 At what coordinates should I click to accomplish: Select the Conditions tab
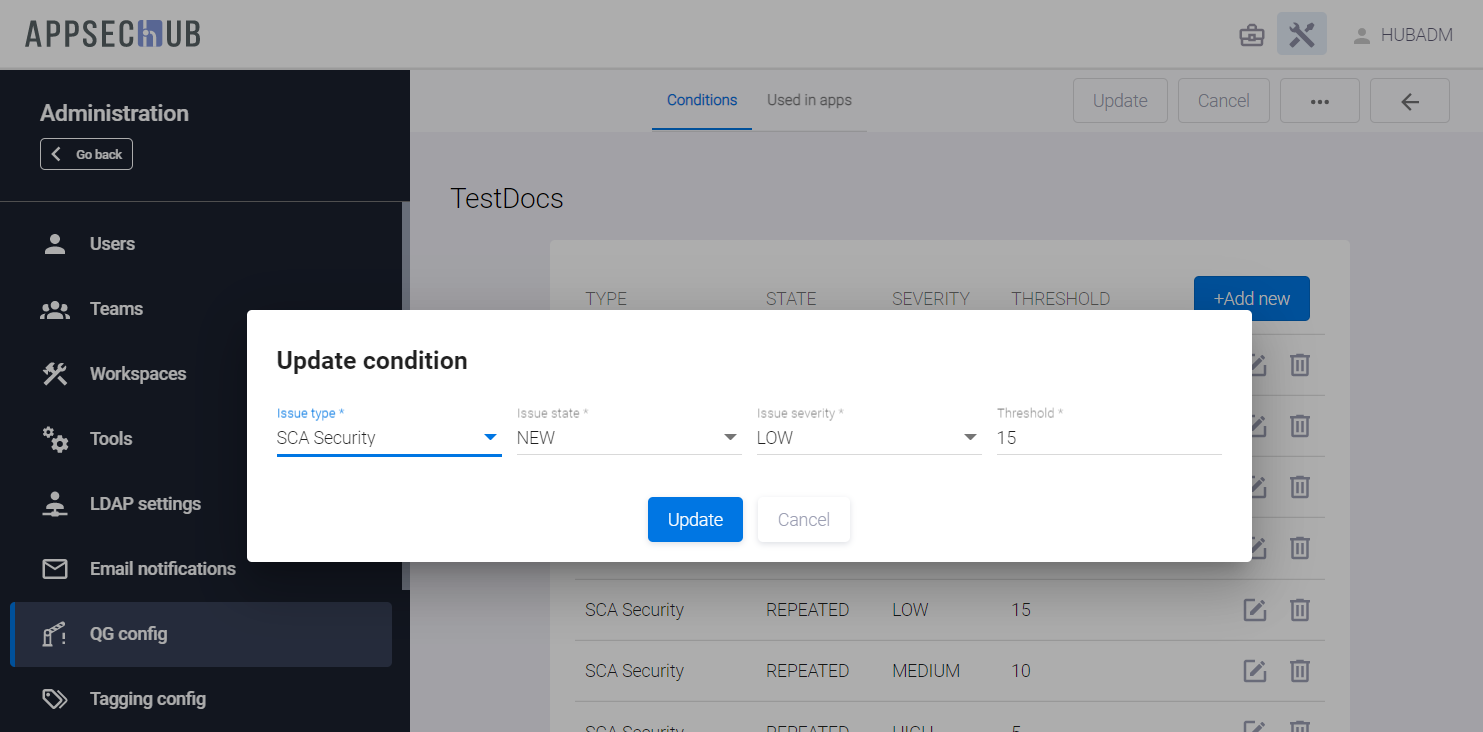point(702,100)
